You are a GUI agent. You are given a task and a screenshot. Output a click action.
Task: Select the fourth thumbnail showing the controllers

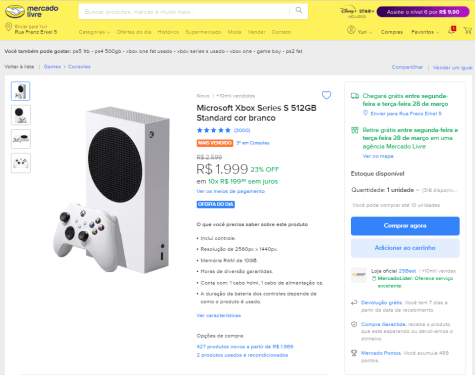21,163
